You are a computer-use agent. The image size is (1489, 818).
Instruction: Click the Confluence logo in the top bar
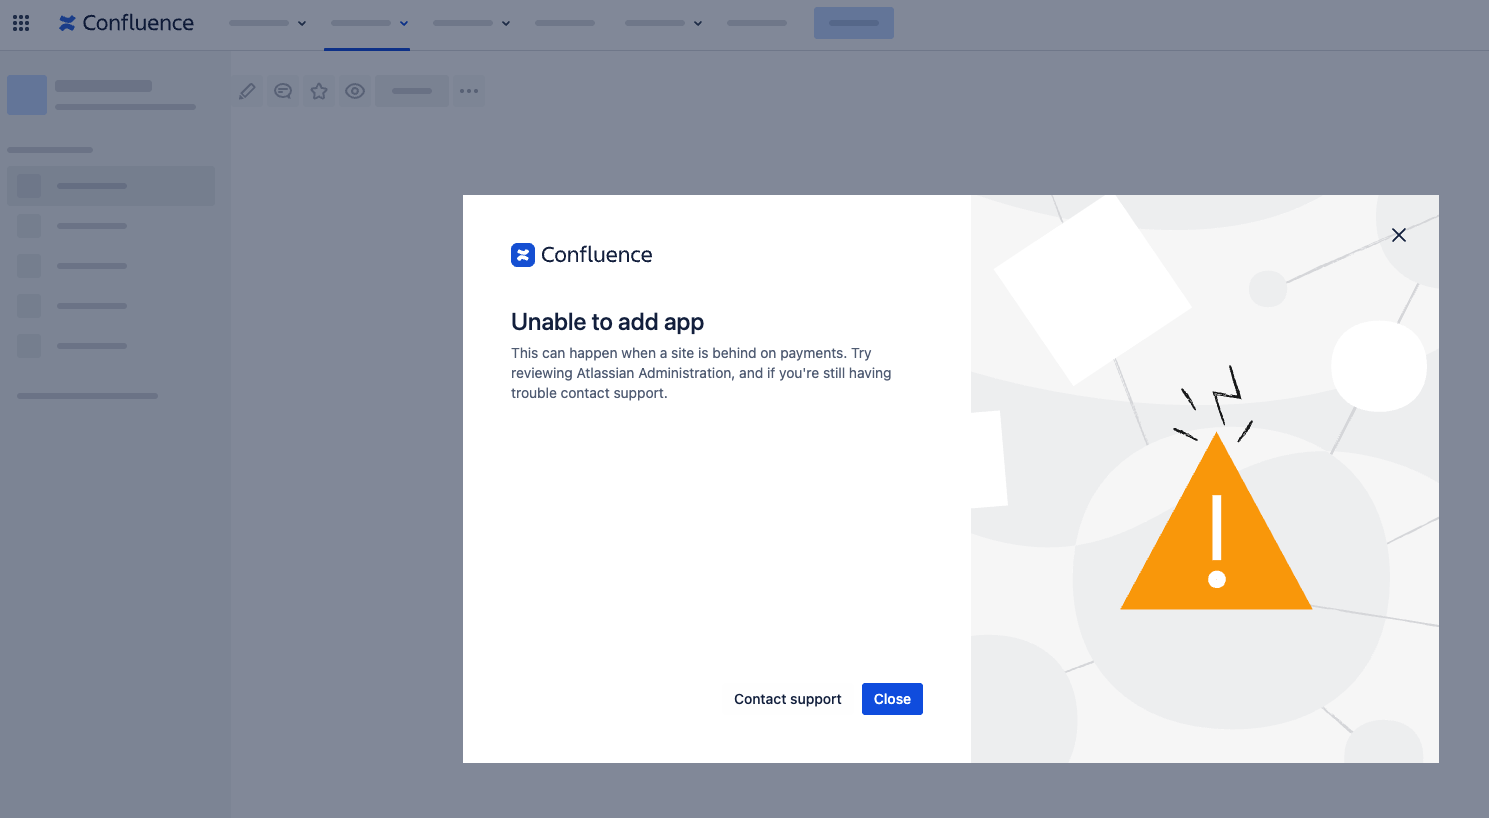pos(126,23)
